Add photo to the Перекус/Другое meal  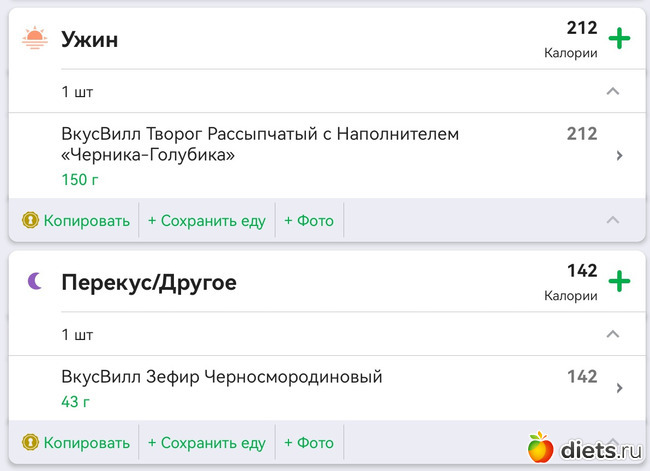[x=309, y=442]
